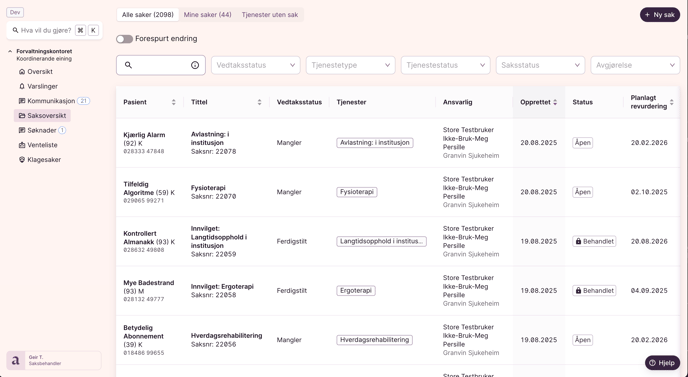Open Kommunikasjon from the sidebar
Screen dimensions: 688x377
pyautogui.click(x=51, y=101)
